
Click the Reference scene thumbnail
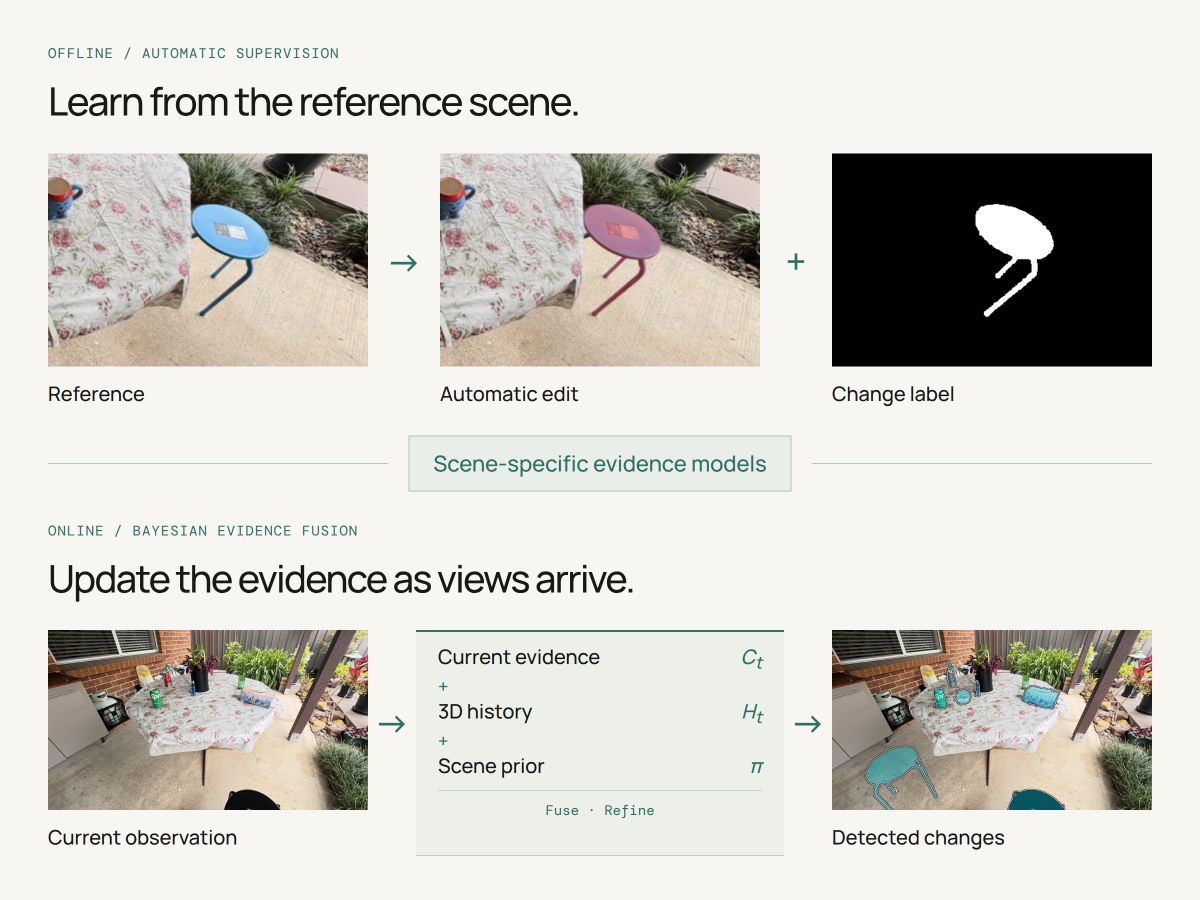(x=208, y=260)
